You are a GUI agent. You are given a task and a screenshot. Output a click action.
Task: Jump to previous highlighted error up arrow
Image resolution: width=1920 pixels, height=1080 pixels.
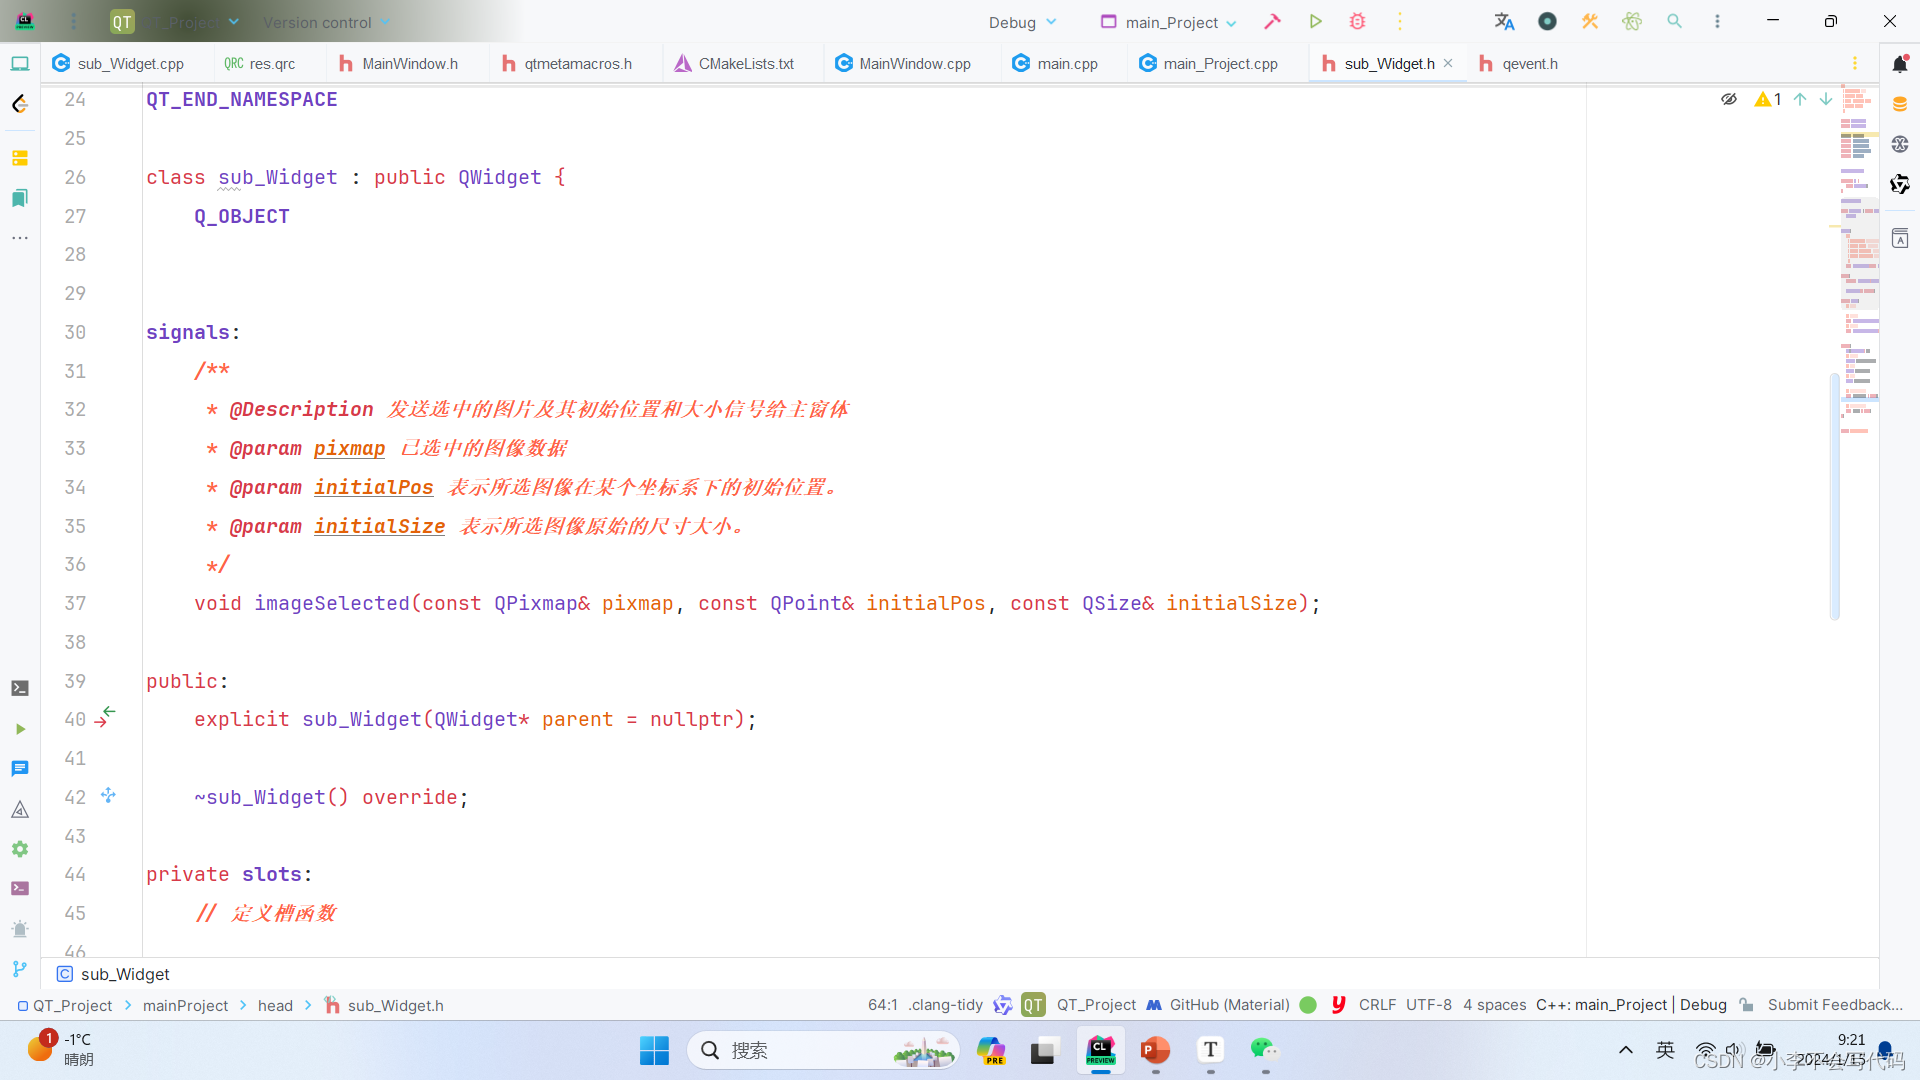[1800, 99]
